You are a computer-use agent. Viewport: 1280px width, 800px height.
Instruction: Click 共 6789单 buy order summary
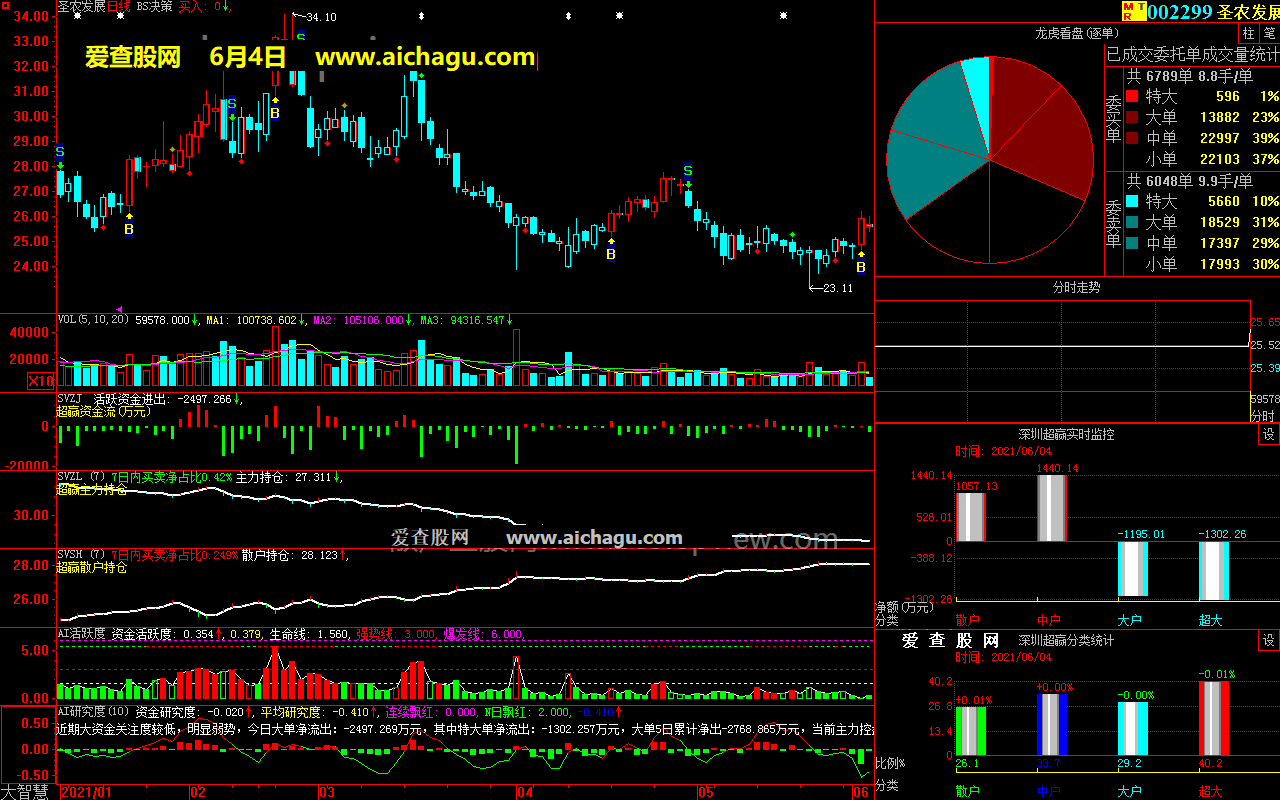pos(1190,76)
